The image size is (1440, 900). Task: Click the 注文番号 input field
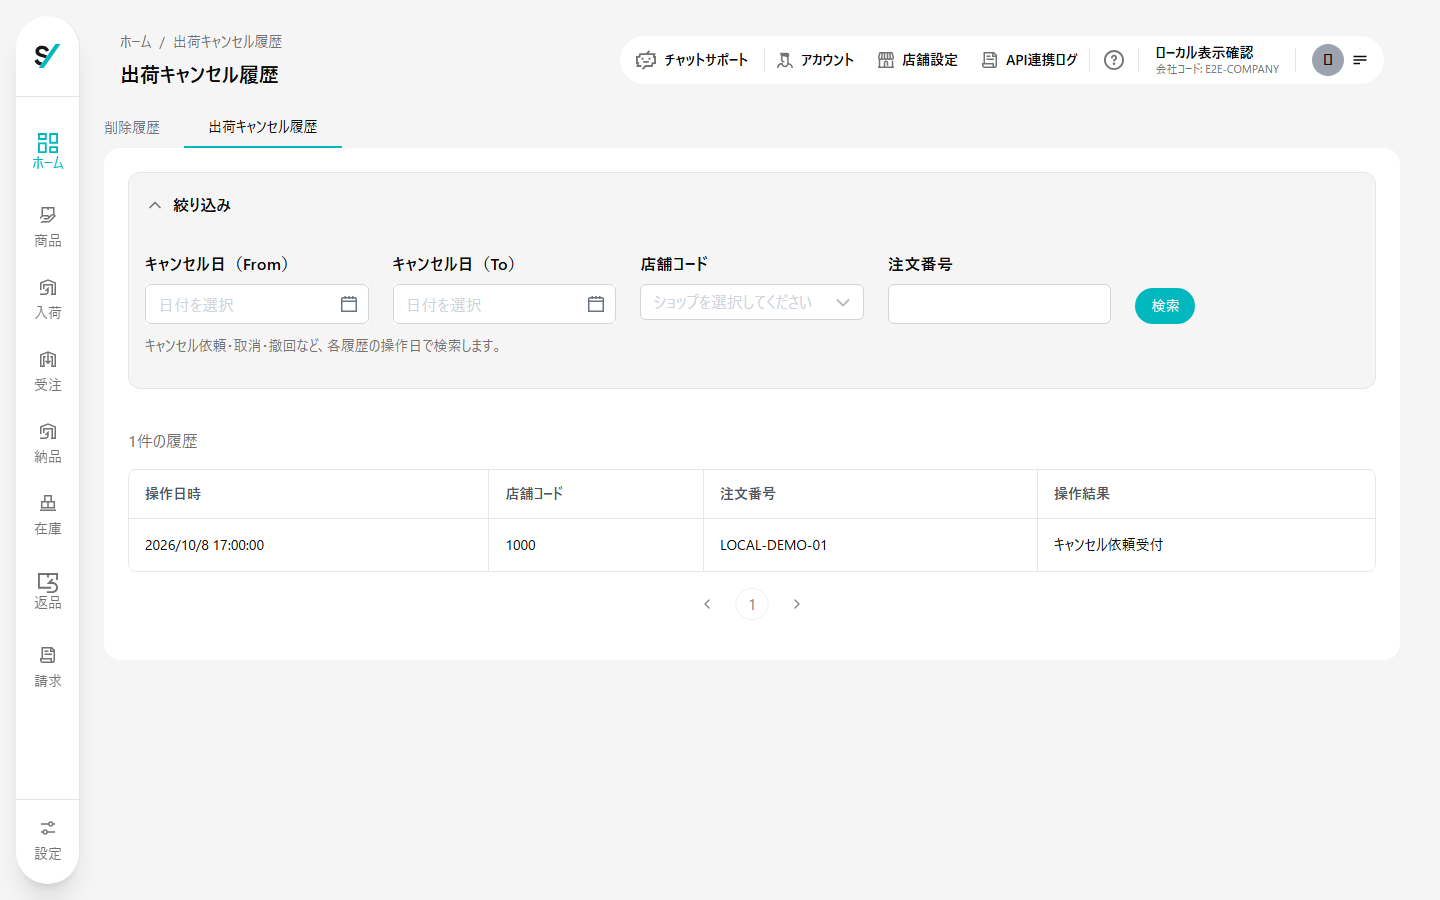point(999,304)
